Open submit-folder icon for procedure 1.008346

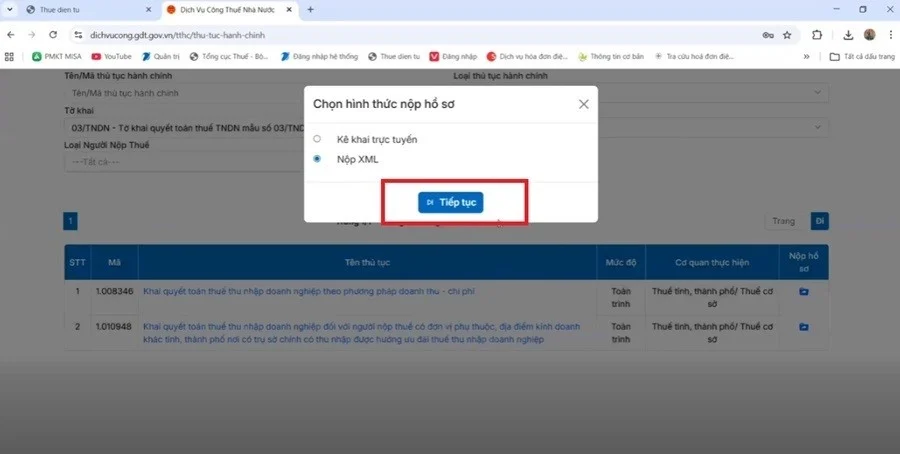click(x=803, y=292)
